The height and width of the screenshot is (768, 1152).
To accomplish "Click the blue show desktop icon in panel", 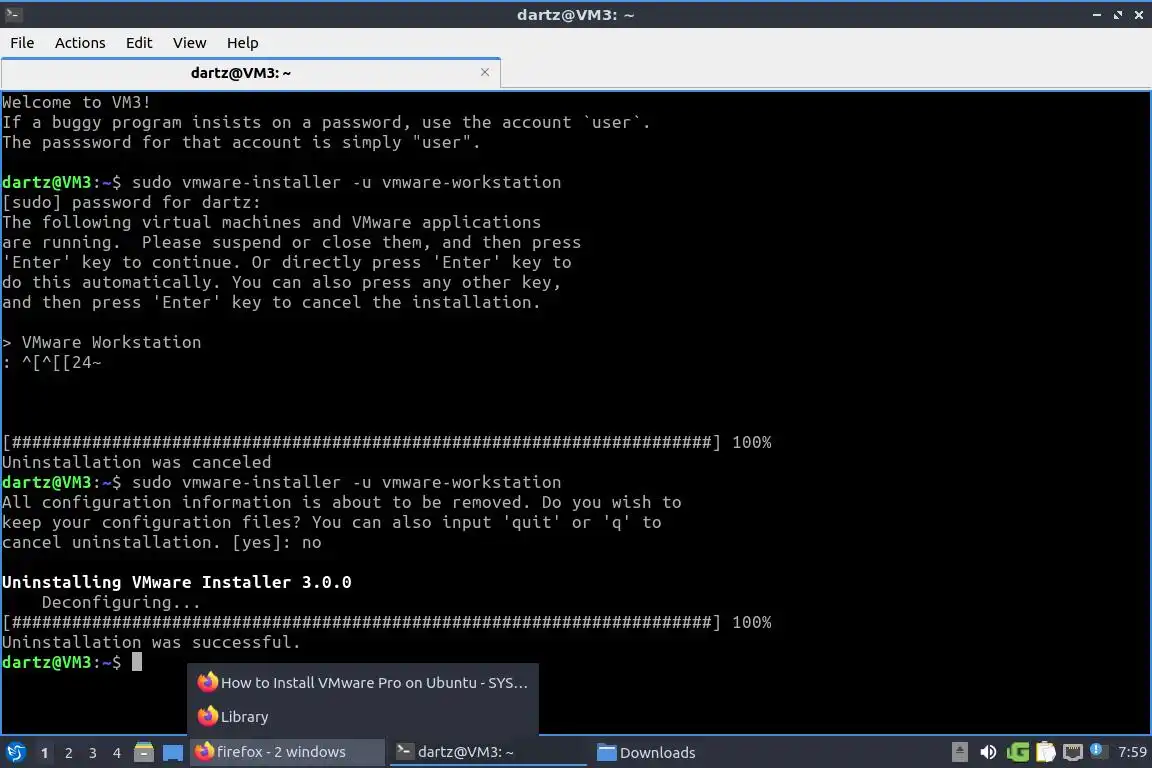I will pyautogui.click(x=173, y=753).
